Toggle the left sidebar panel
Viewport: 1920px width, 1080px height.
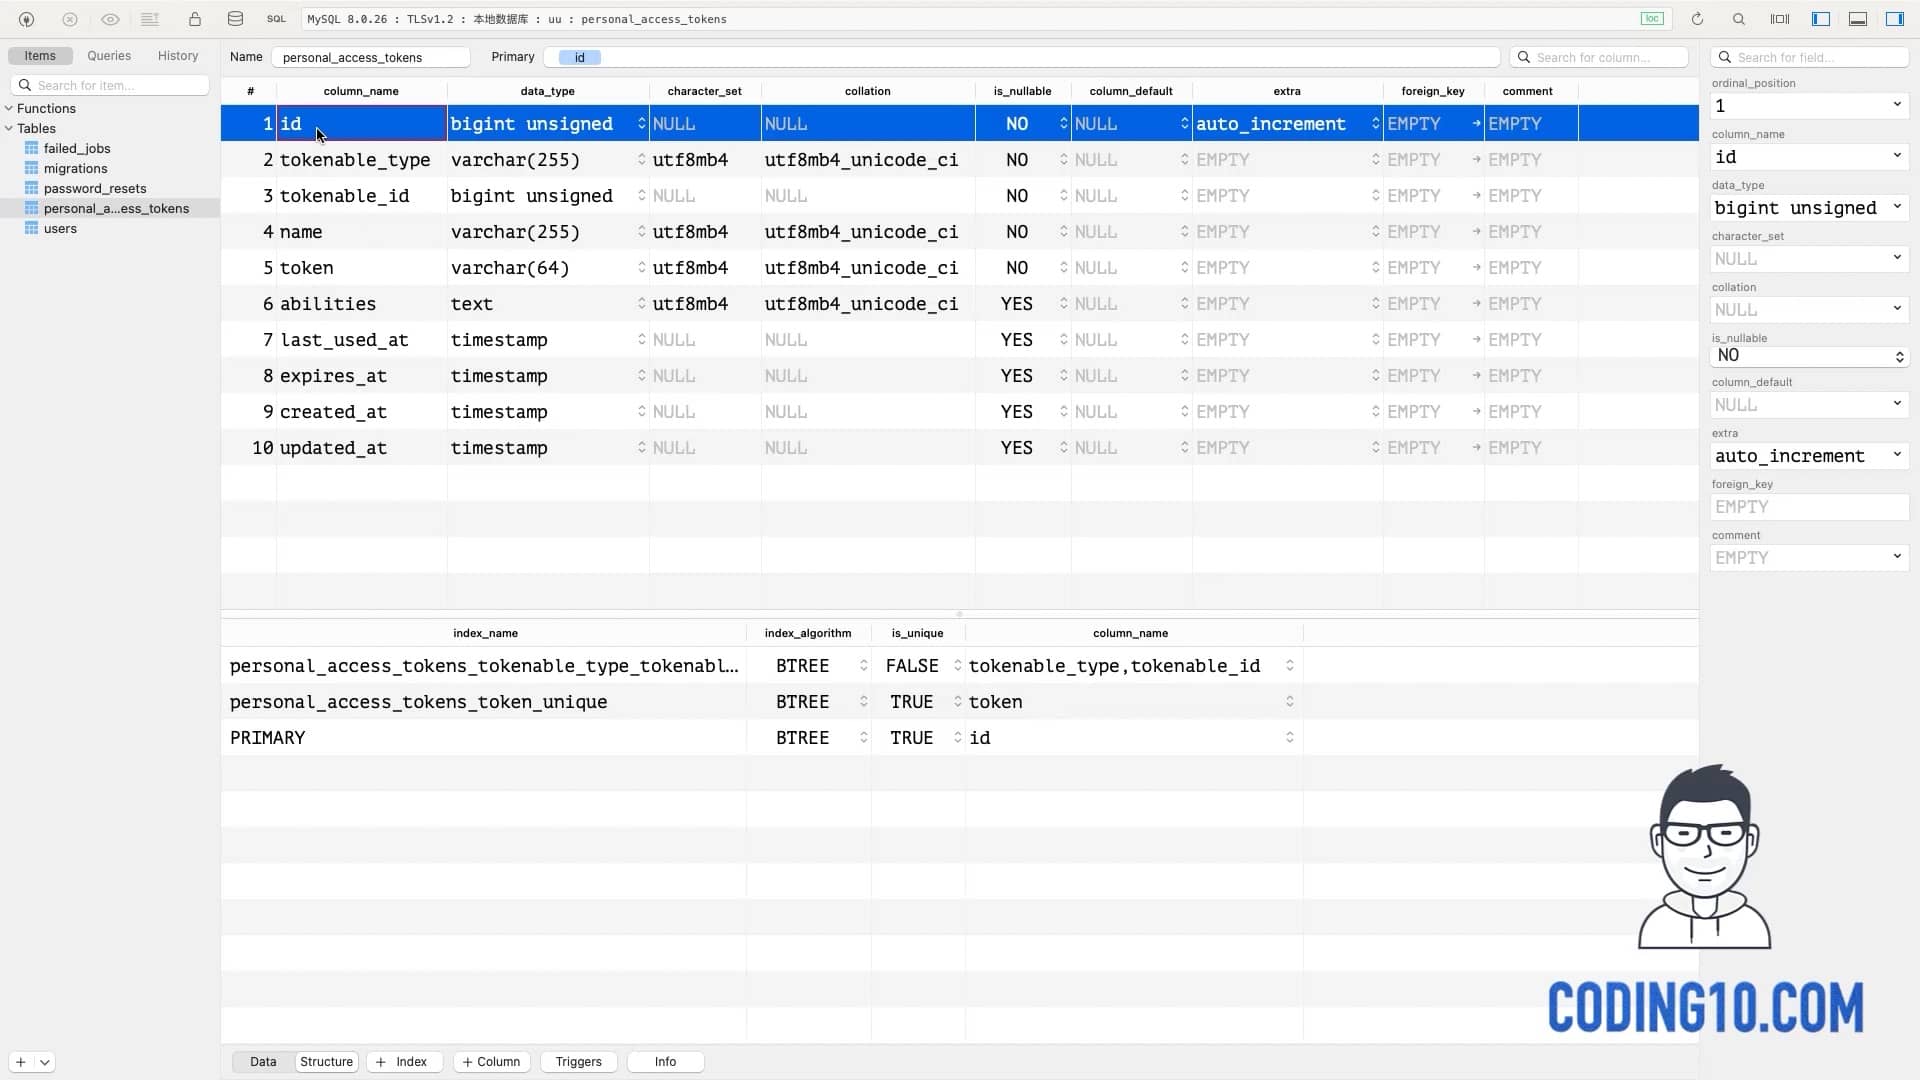coord(1821,19)
